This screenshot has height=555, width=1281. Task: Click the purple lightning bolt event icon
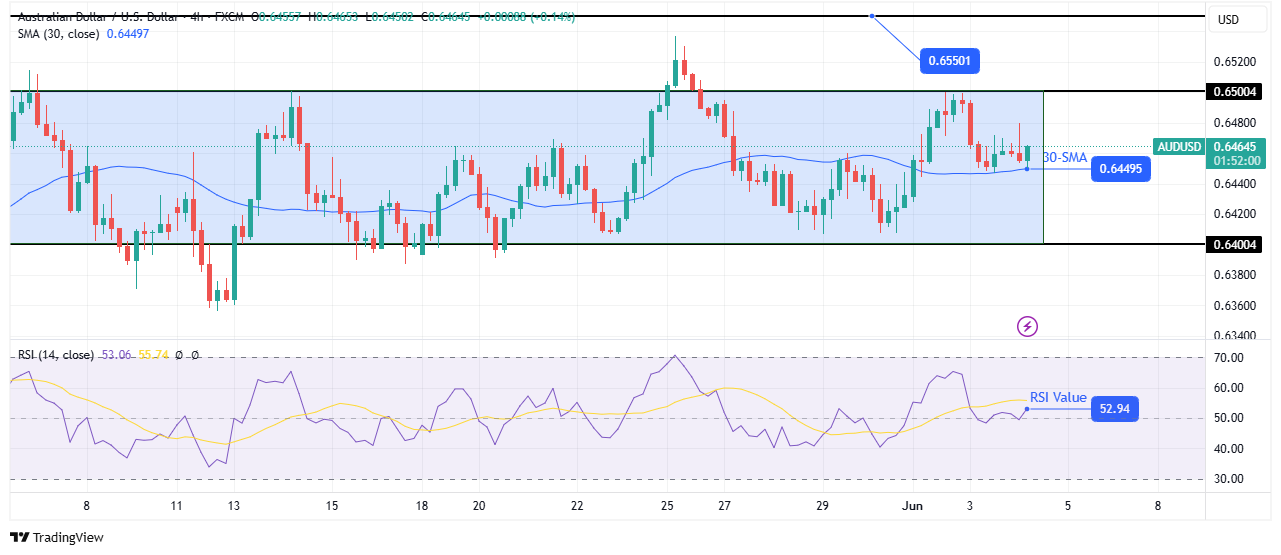tap(1027, 326)
